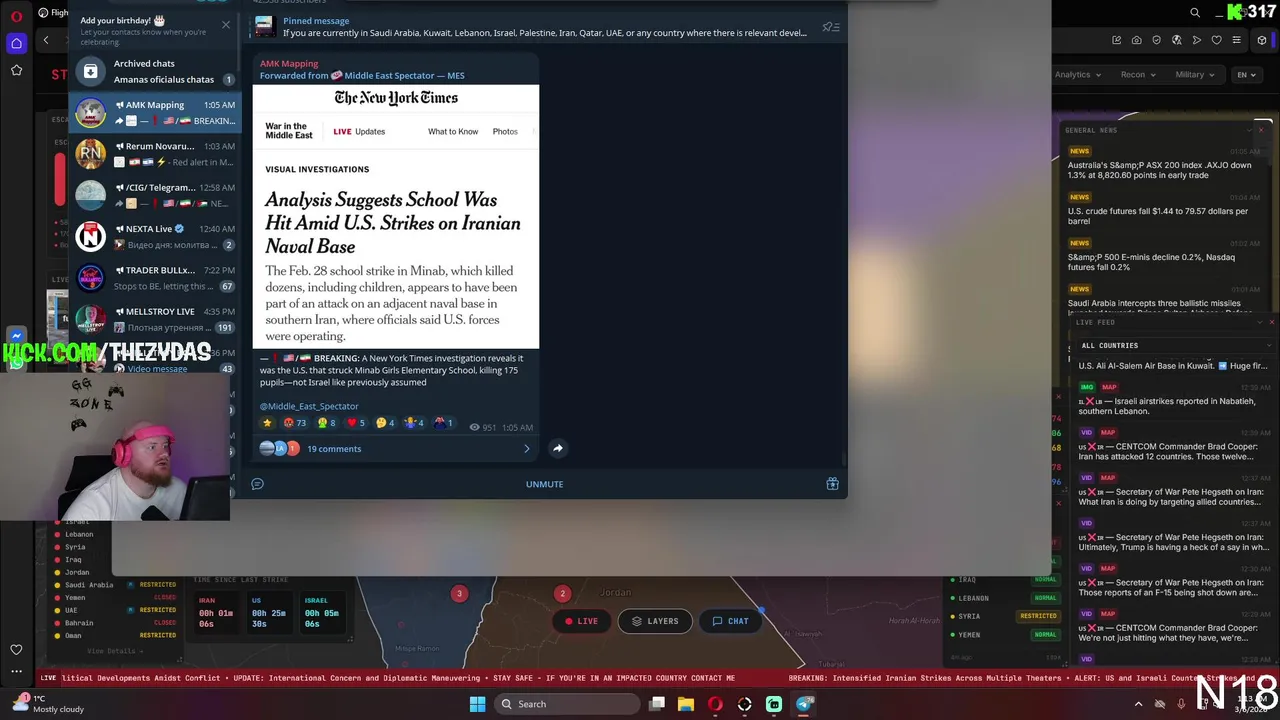This screenshot has width=1280, height=720.
Task: Click the edit page icon in address bar
Action: point(1116,40)
